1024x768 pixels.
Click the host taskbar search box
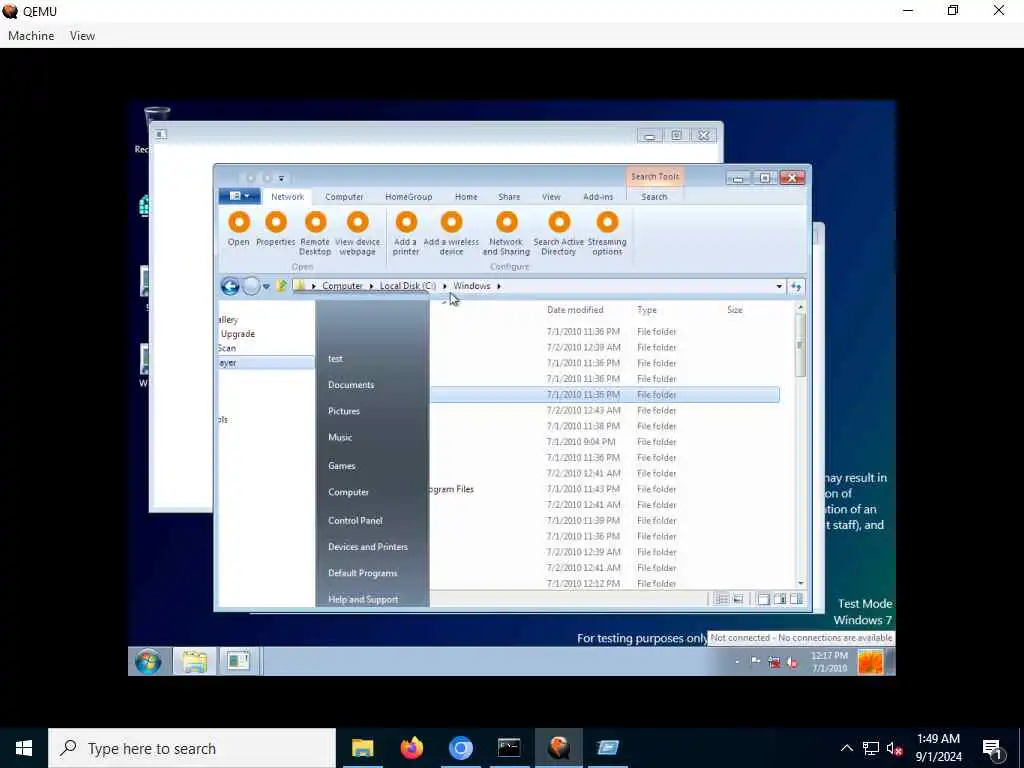click(192, 748)
